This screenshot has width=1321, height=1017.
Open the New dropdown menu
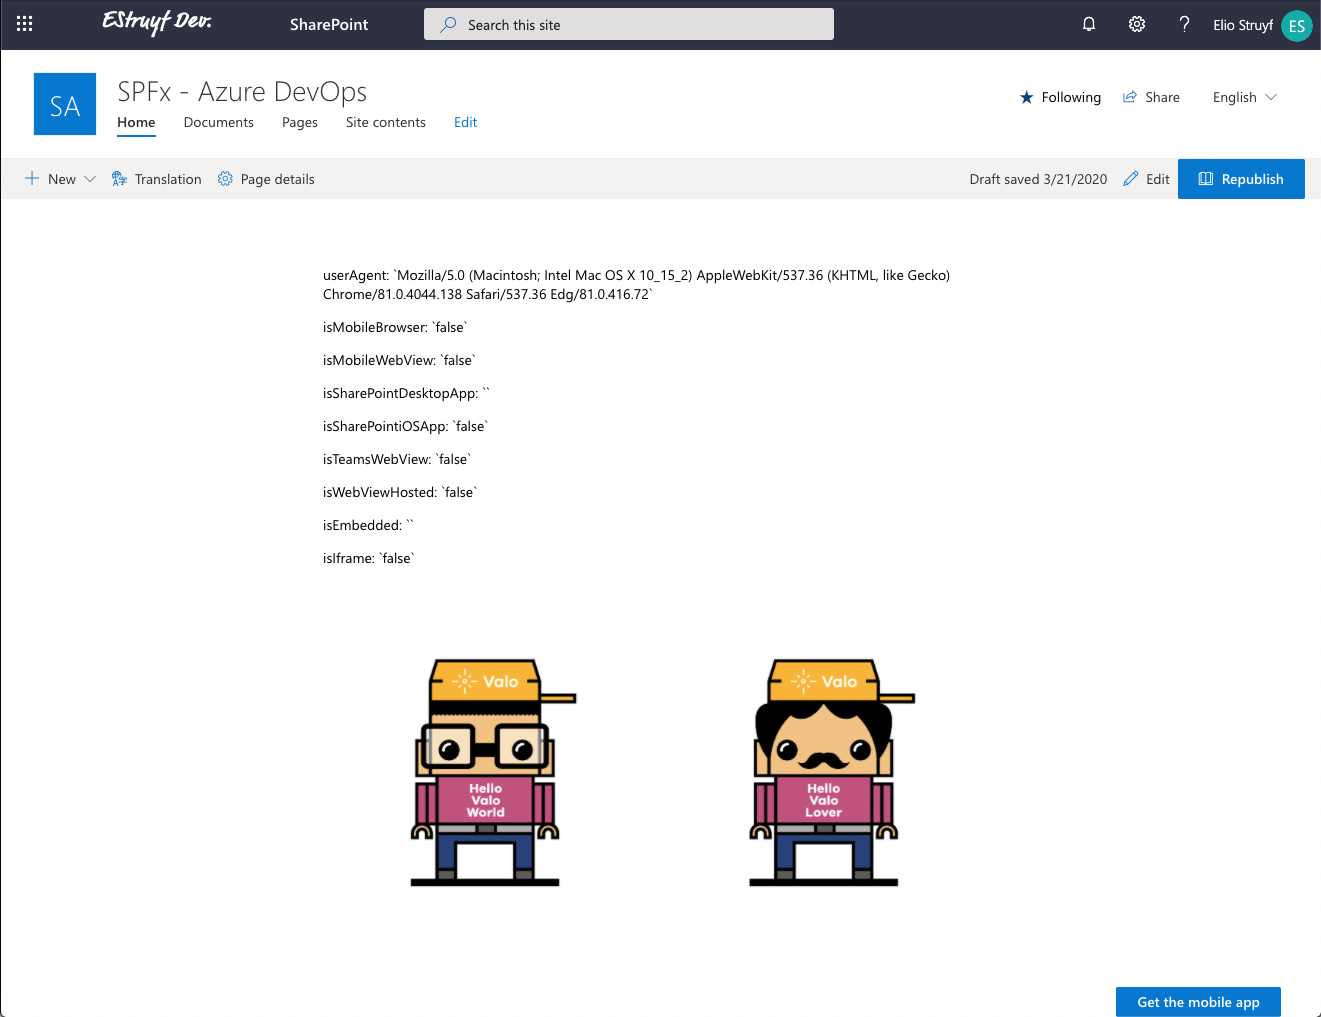[x=60, y=179]
